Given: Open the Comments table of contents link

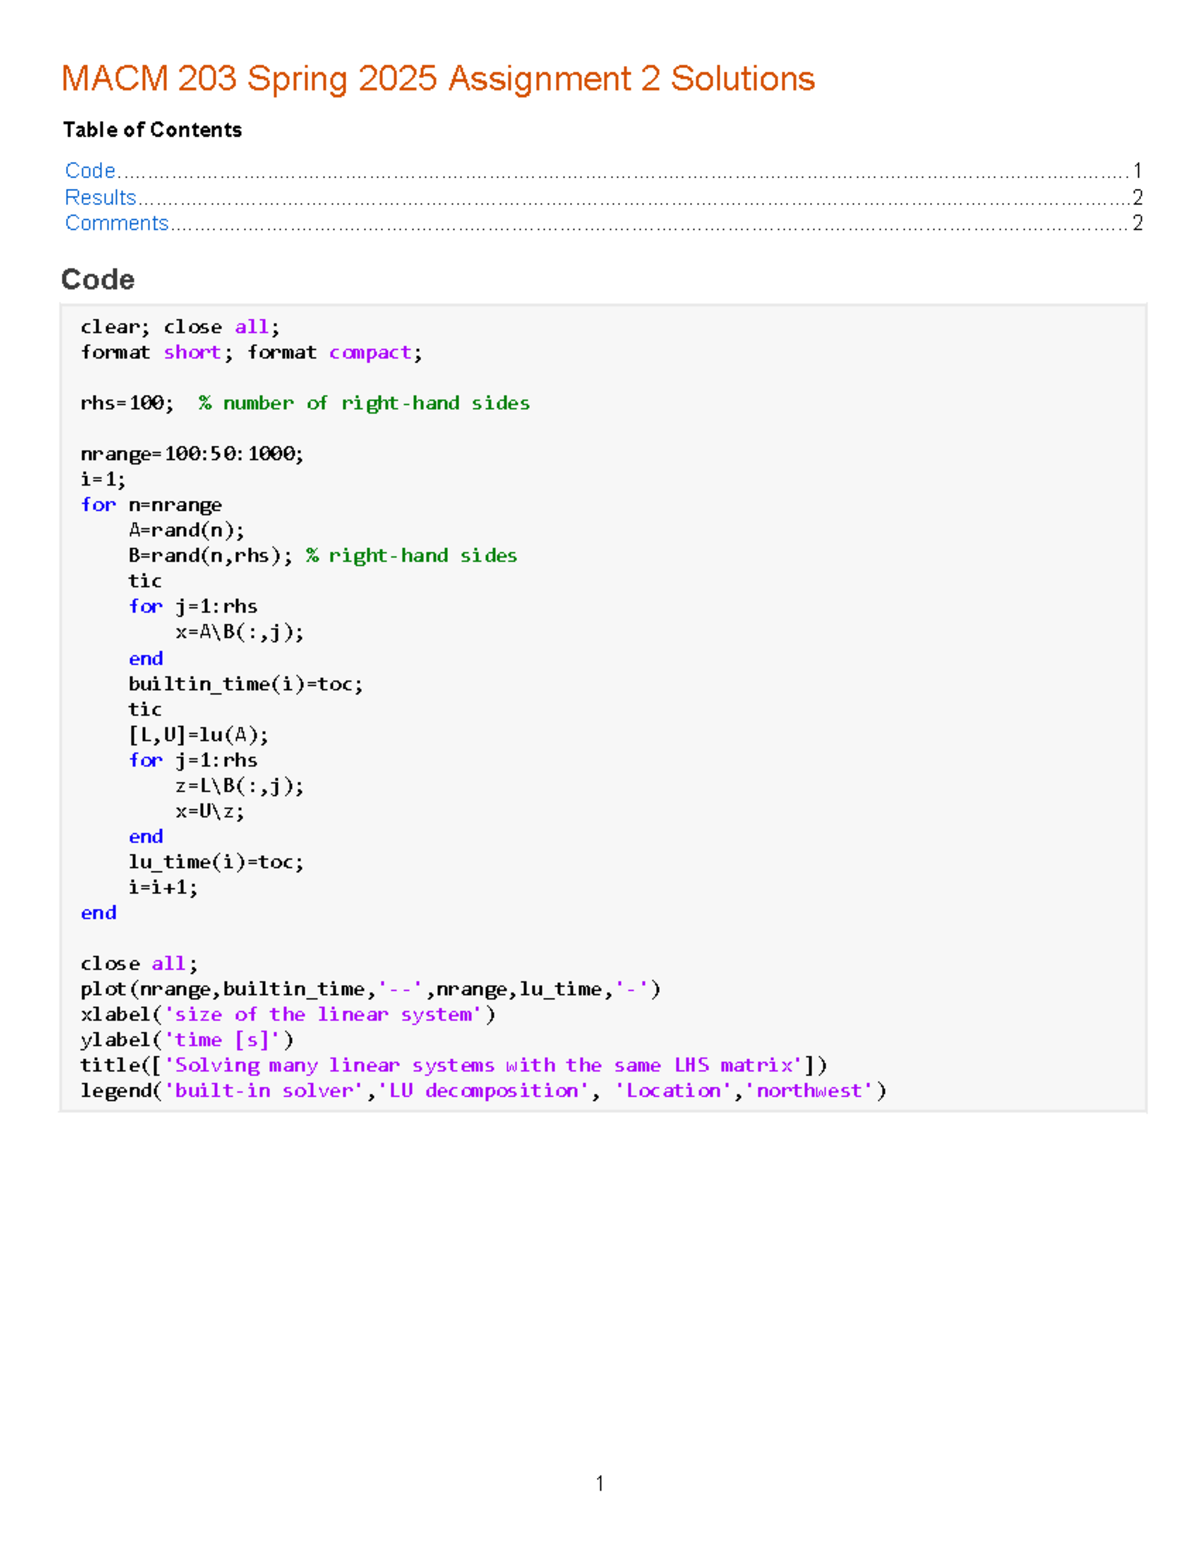Looking at the screenshot, I should click(117, 223).
